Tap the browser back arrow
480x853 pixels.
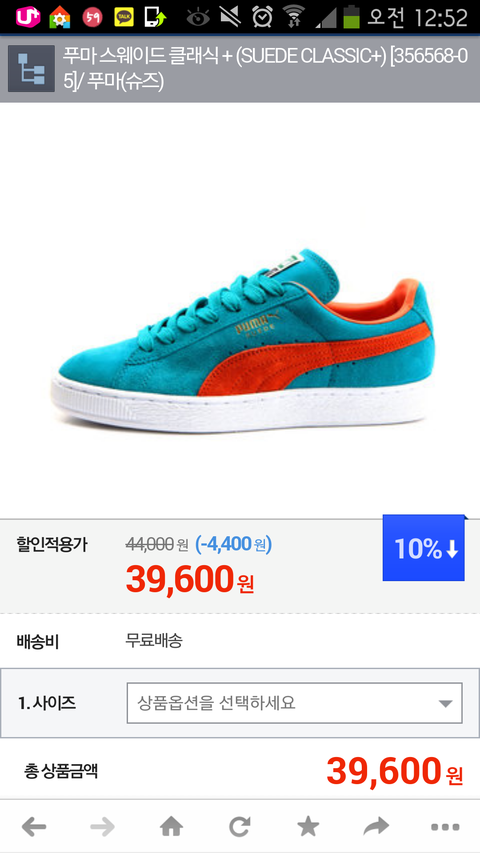point(34,827)
